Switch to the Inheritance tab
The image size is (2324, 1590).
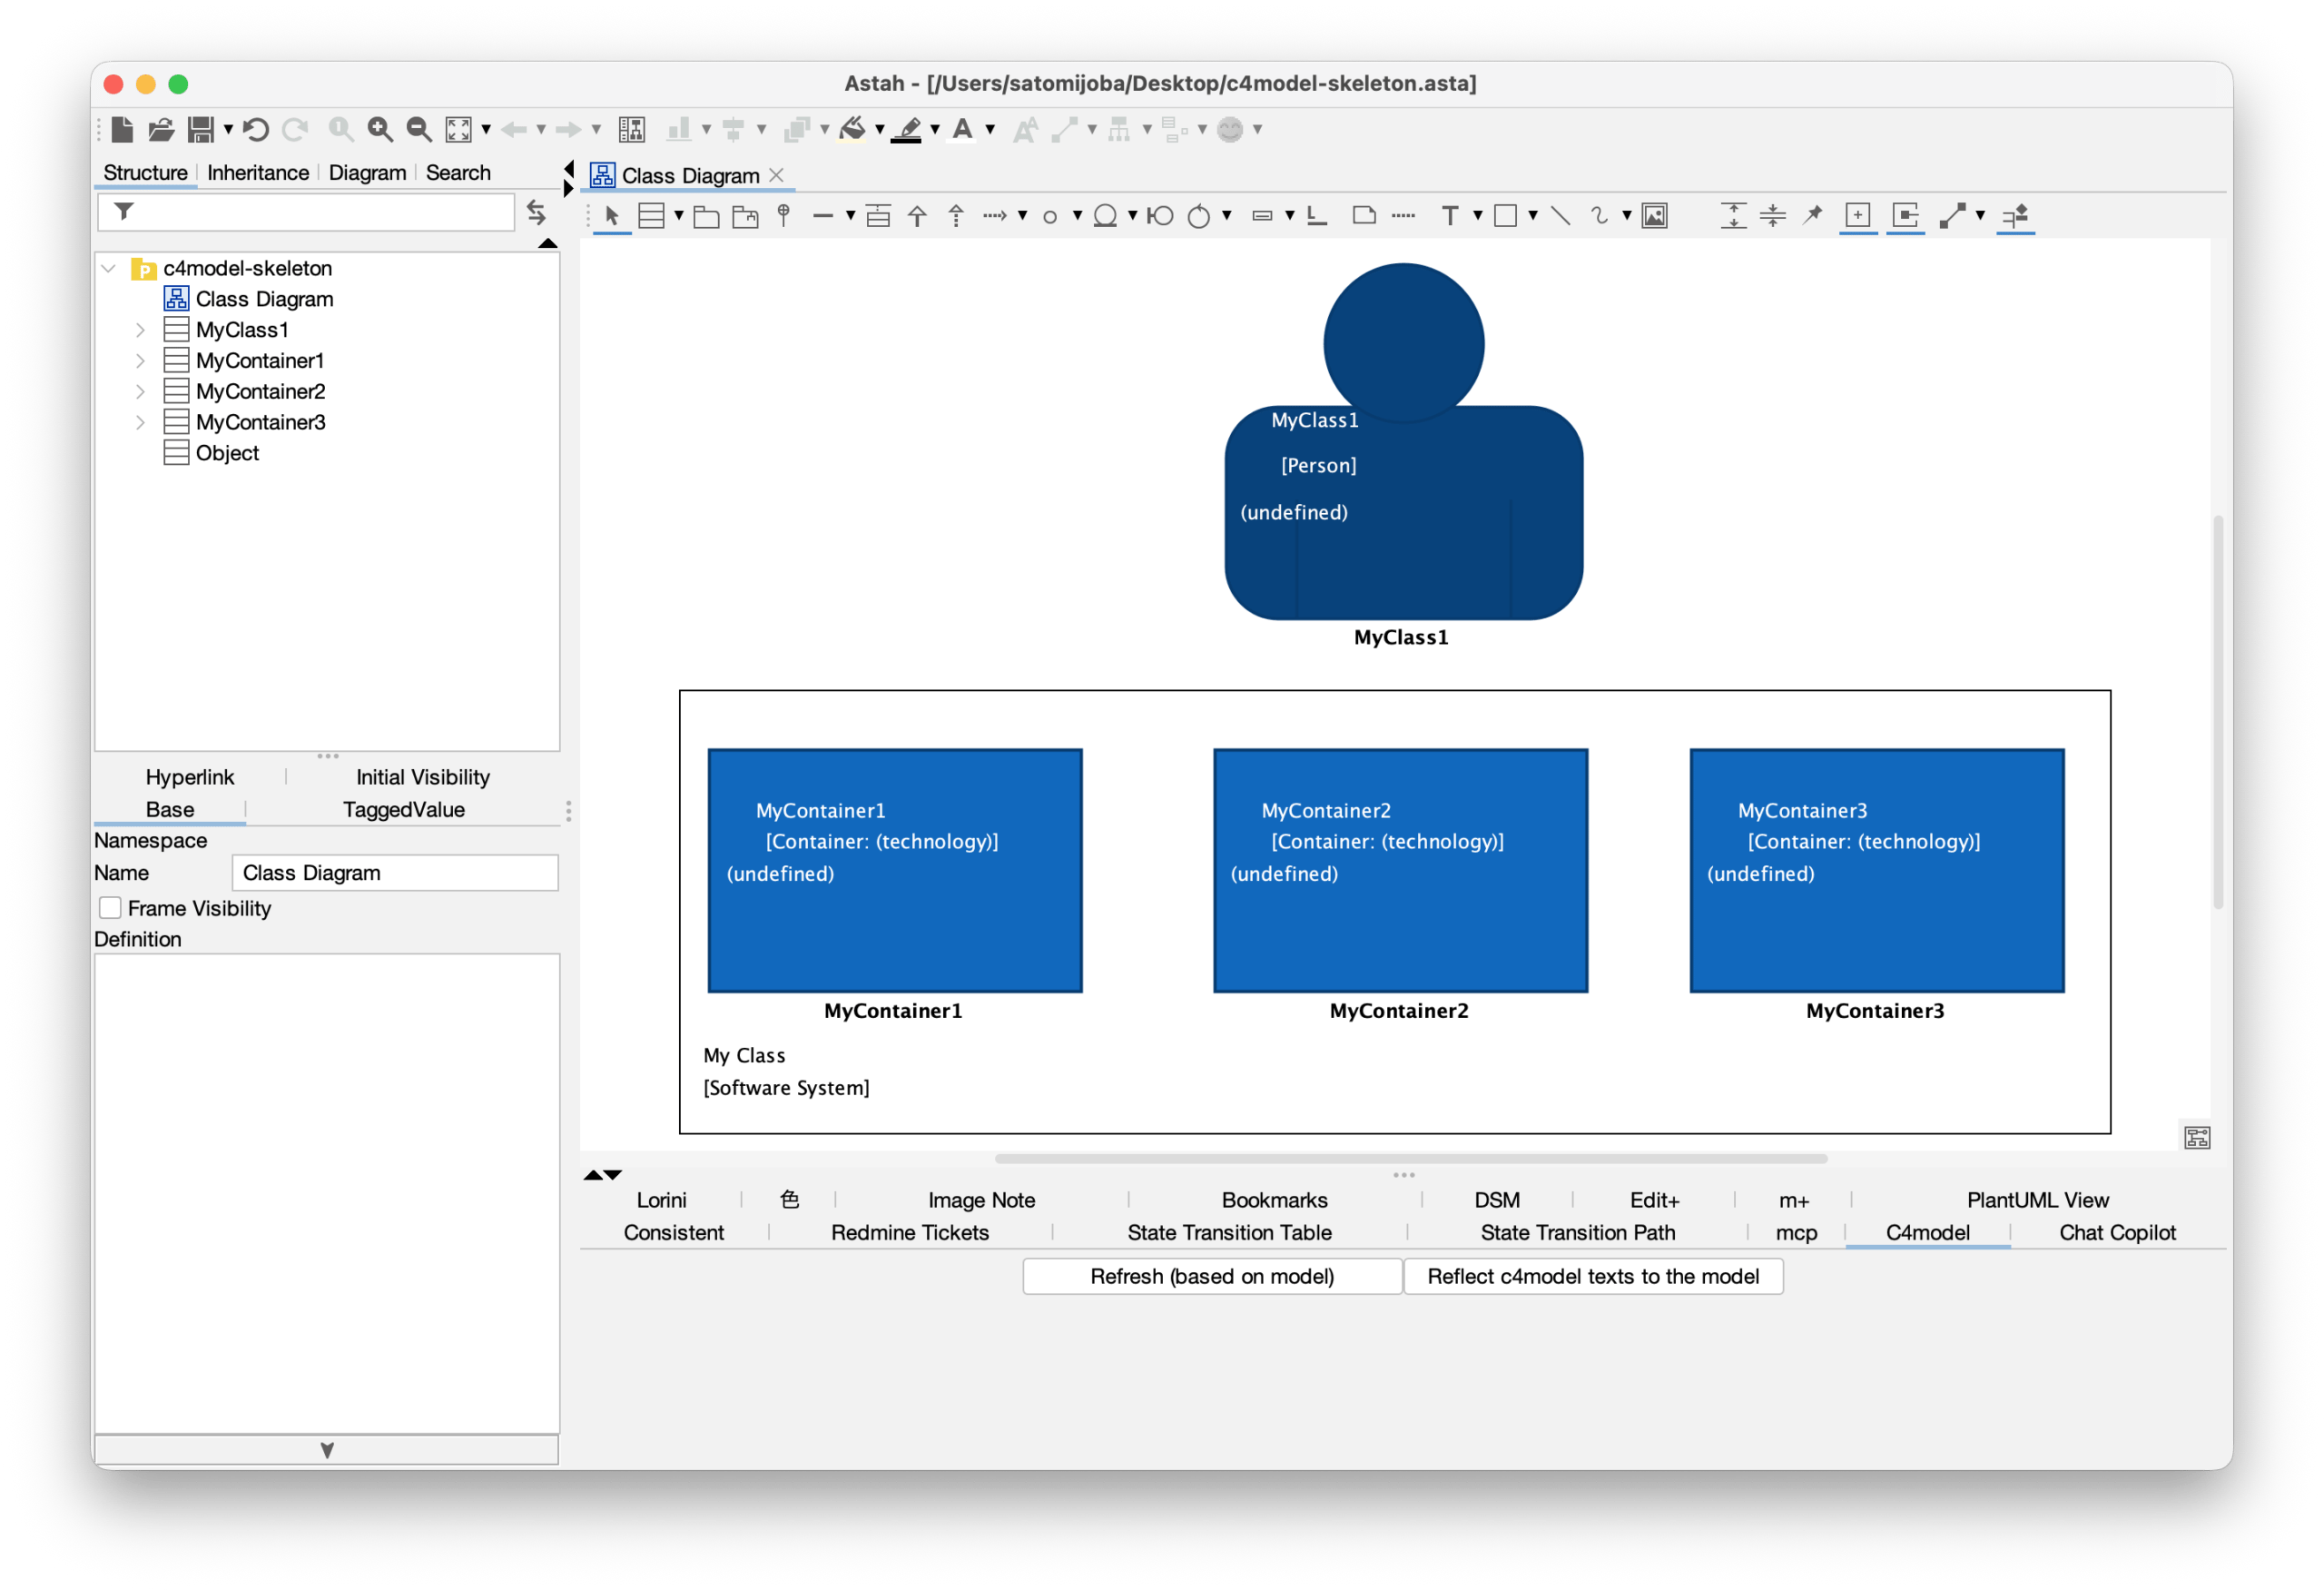click(x=257, y=172)
